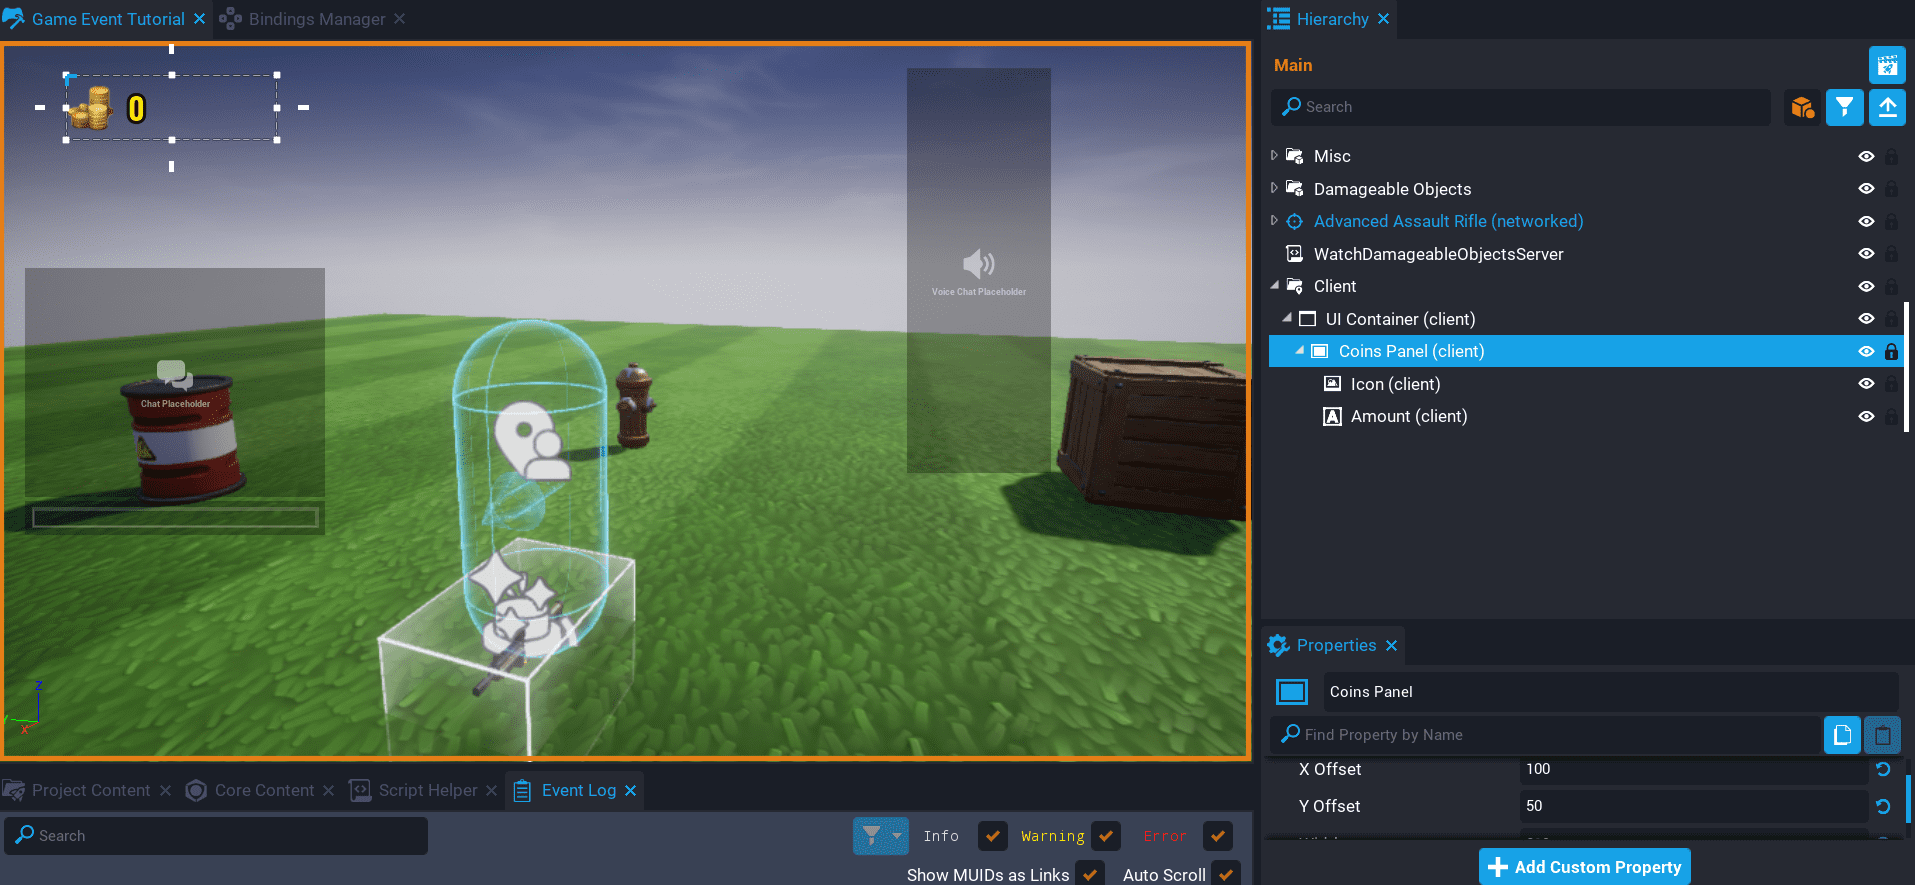Reset the X Offset value
The height and width of the screenshot is (885, 1915).
click(1883, 769)
